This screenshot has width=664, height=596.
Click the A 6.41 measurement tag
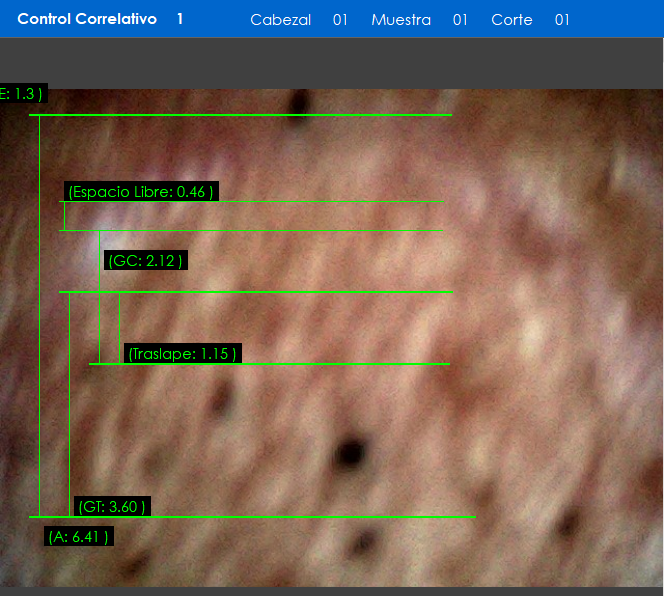pos(79,537)
